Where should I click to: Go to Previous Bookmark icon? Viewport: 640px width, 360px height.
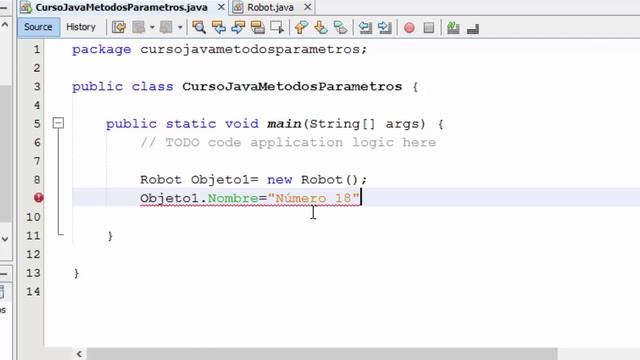tap(301, 27)
